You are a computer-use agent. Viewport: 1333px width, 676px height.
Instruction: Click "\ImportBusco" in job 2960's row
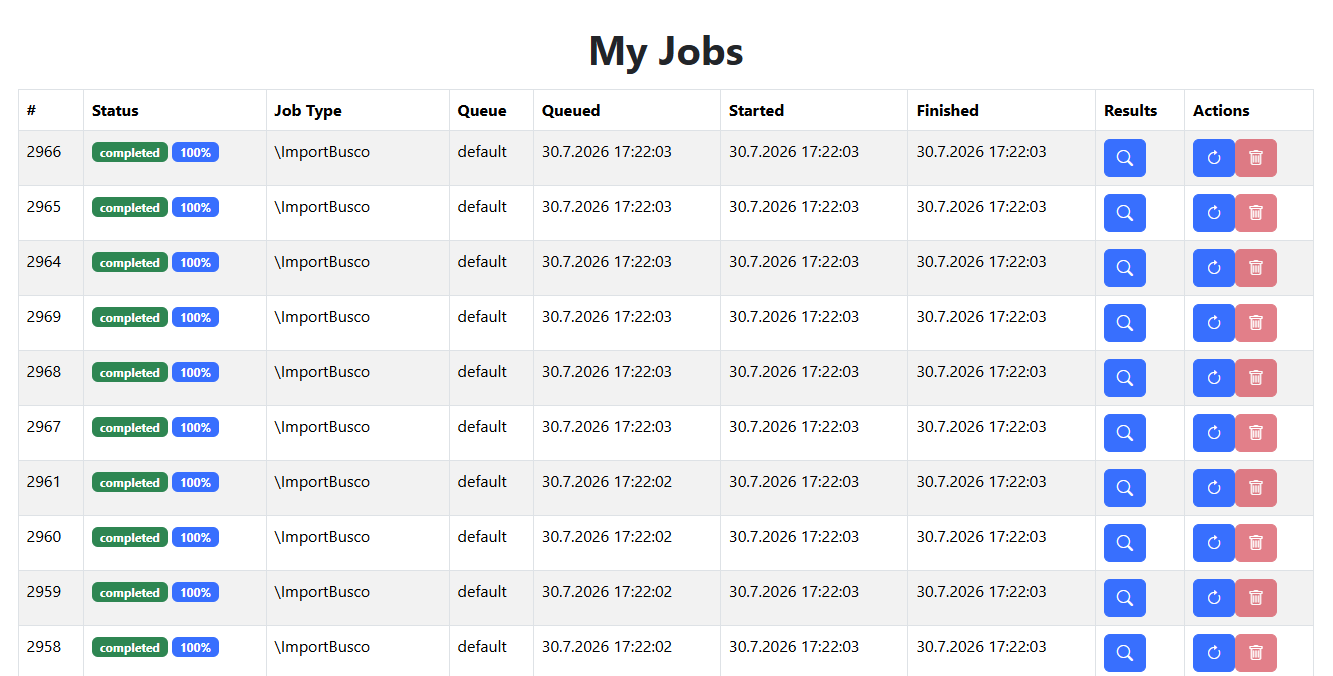(x=322, y=537)
